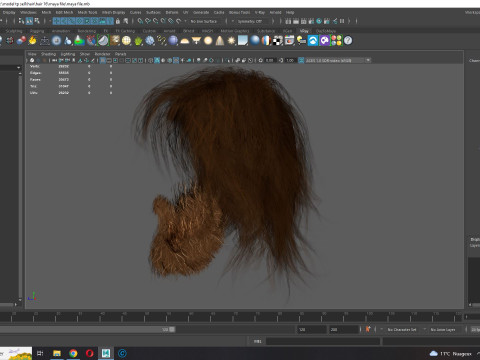
Task: Open the viewport Renderer menu
Action: tap(102, 54)
